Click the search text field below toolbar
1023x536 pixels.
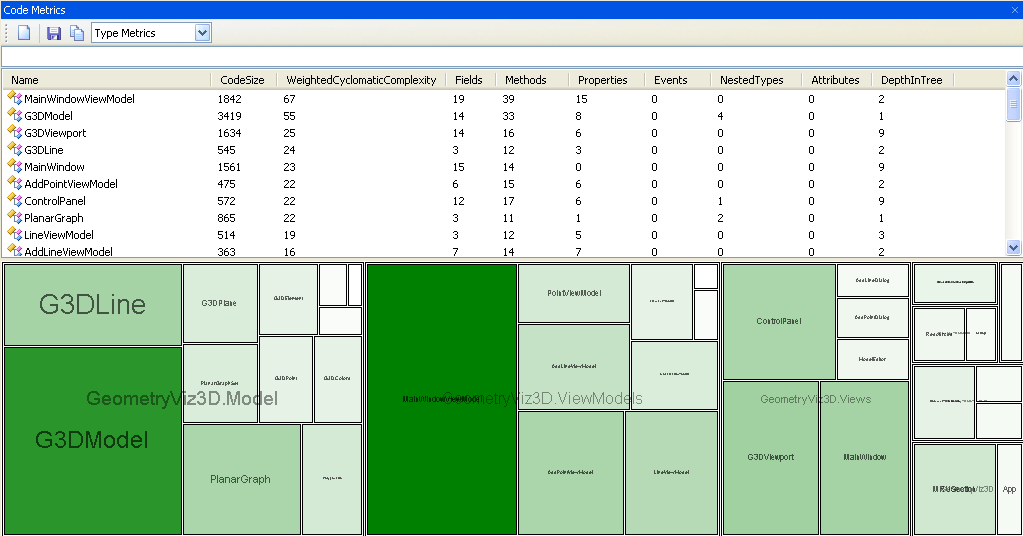pos(510,56)
